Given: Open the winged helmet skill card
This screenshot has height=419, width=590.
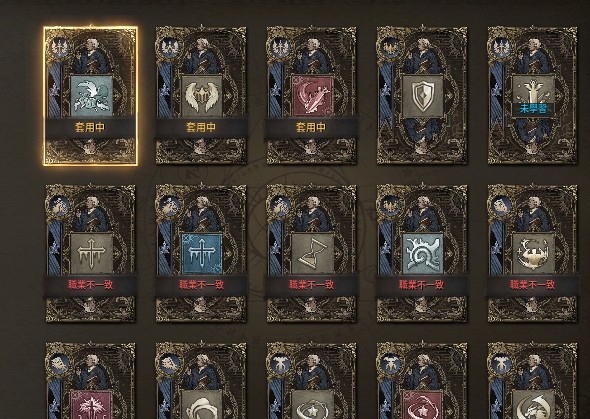Looking at the screenshot, I should [x=201, y=96].
